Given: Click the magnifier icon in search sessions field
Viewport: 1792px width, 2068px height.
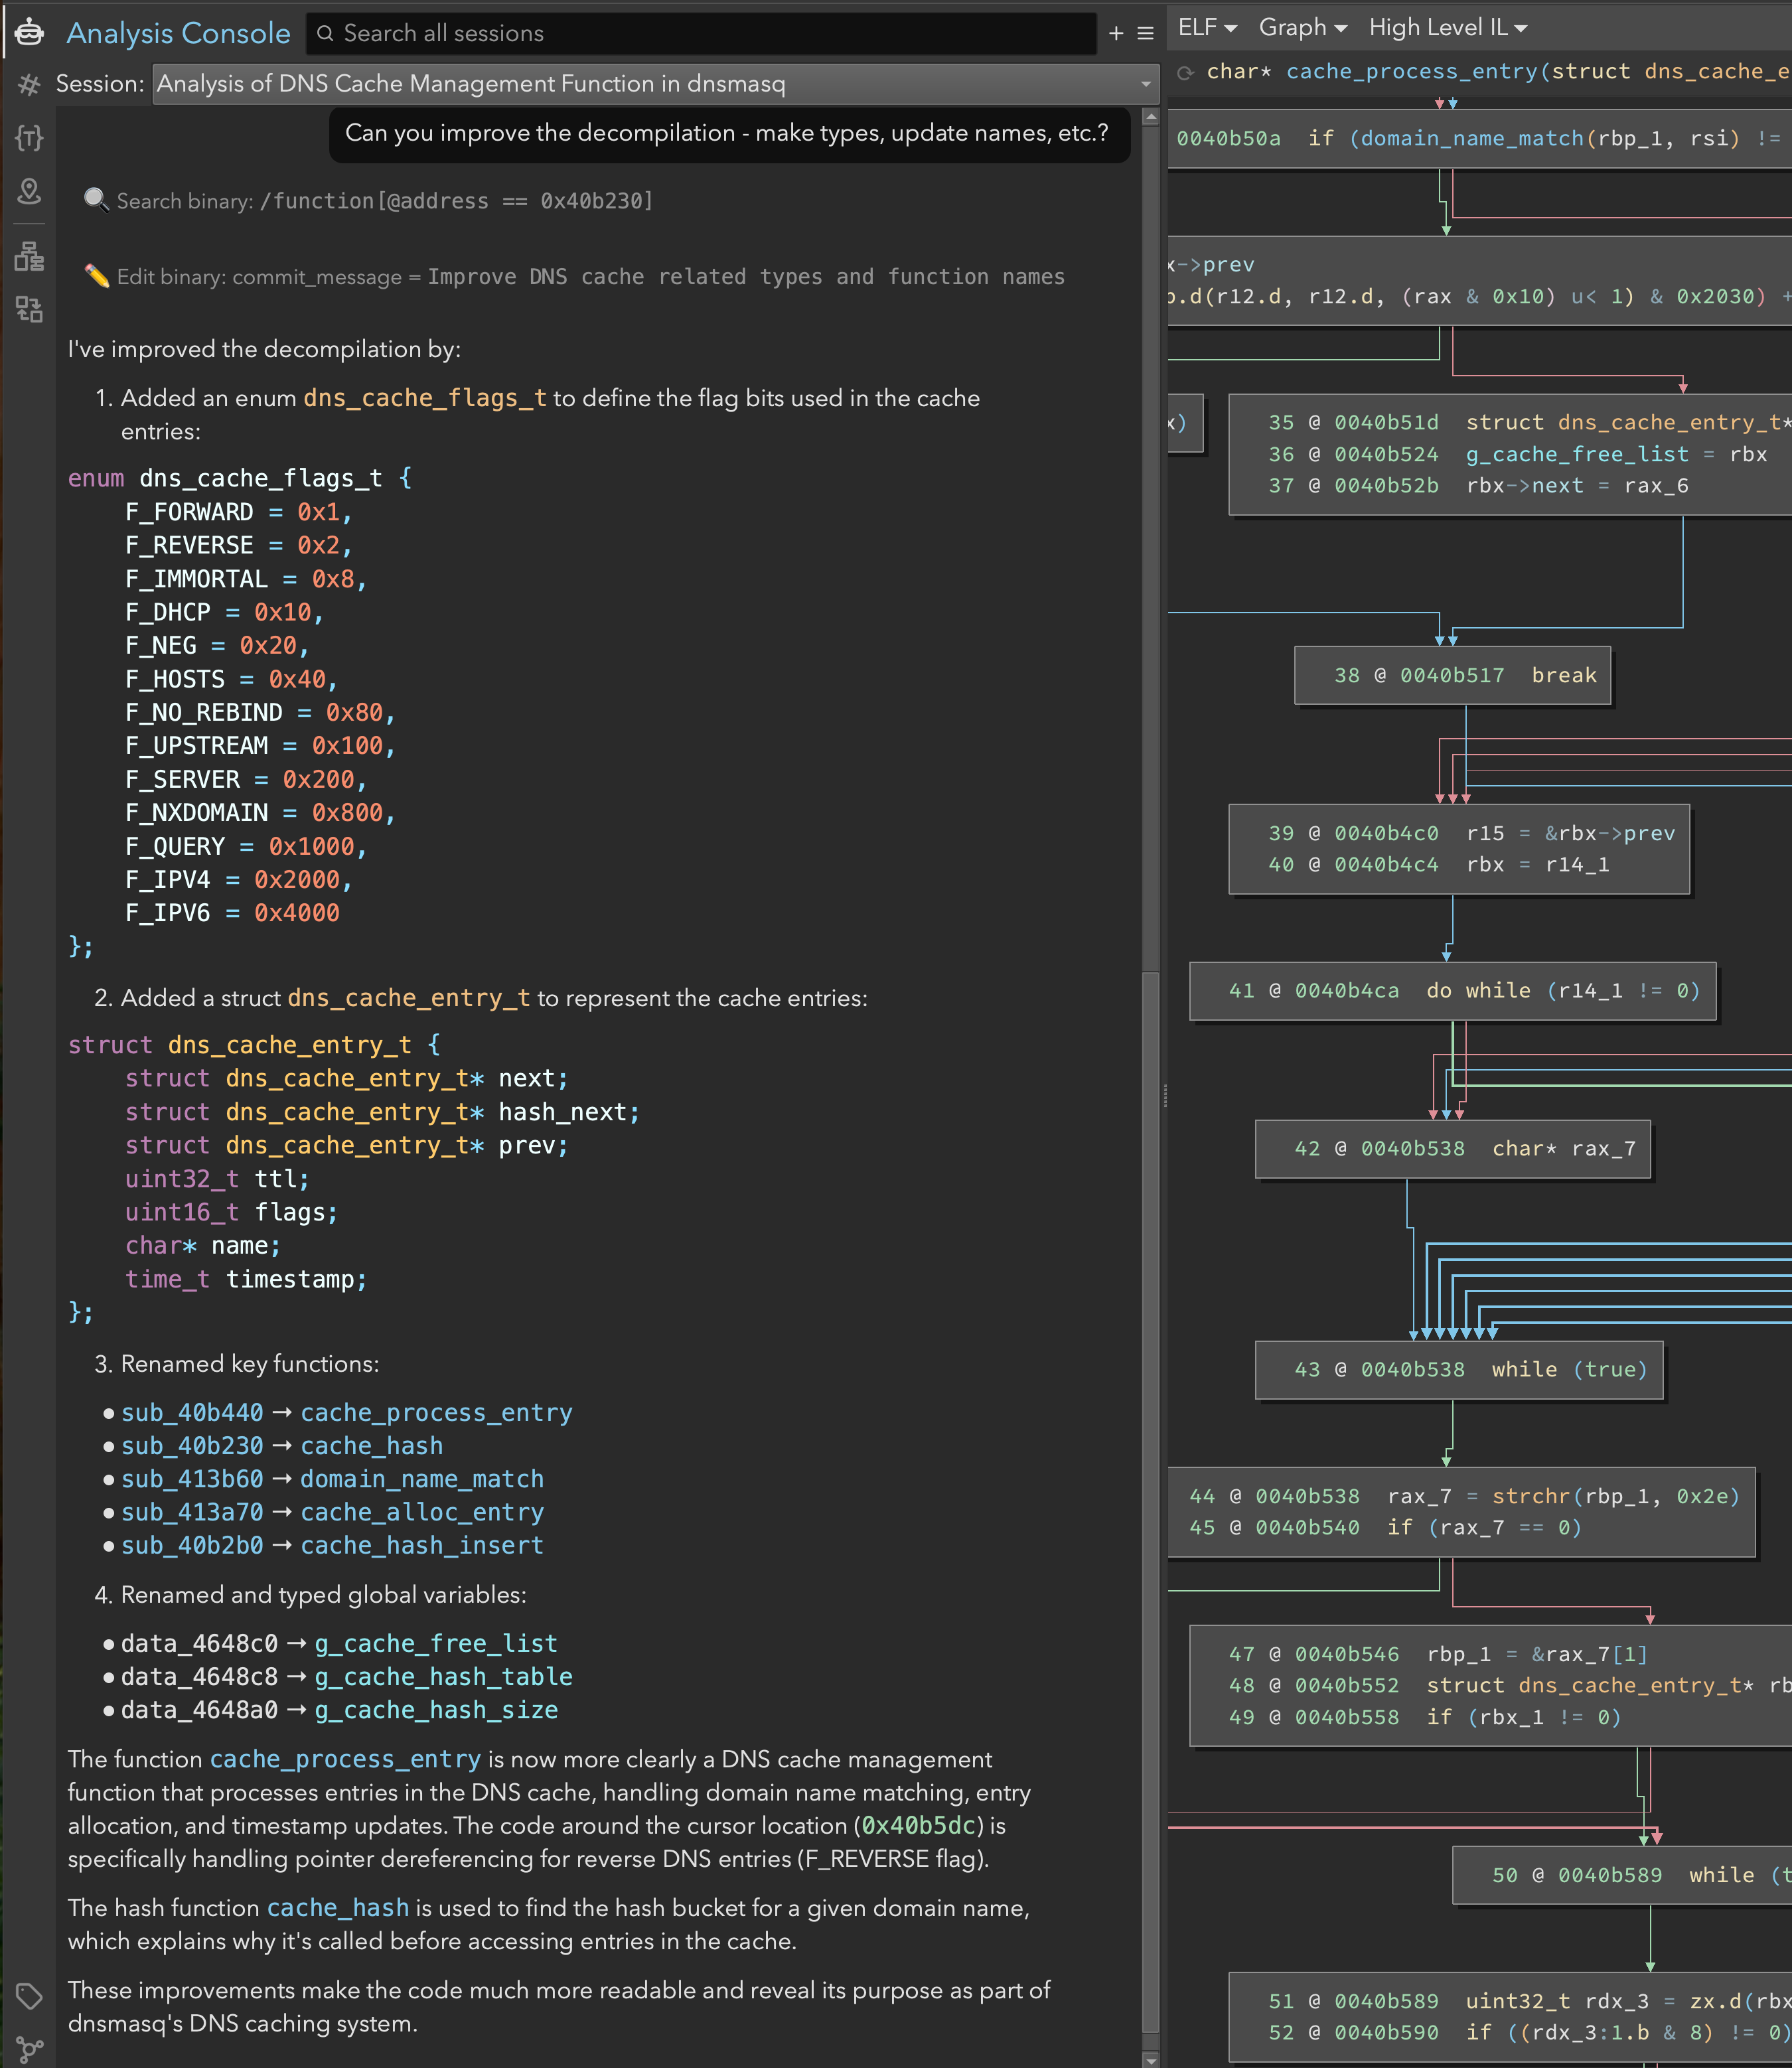Looking at the screenshot, I should pyautogui.click(x=325, y=33).
